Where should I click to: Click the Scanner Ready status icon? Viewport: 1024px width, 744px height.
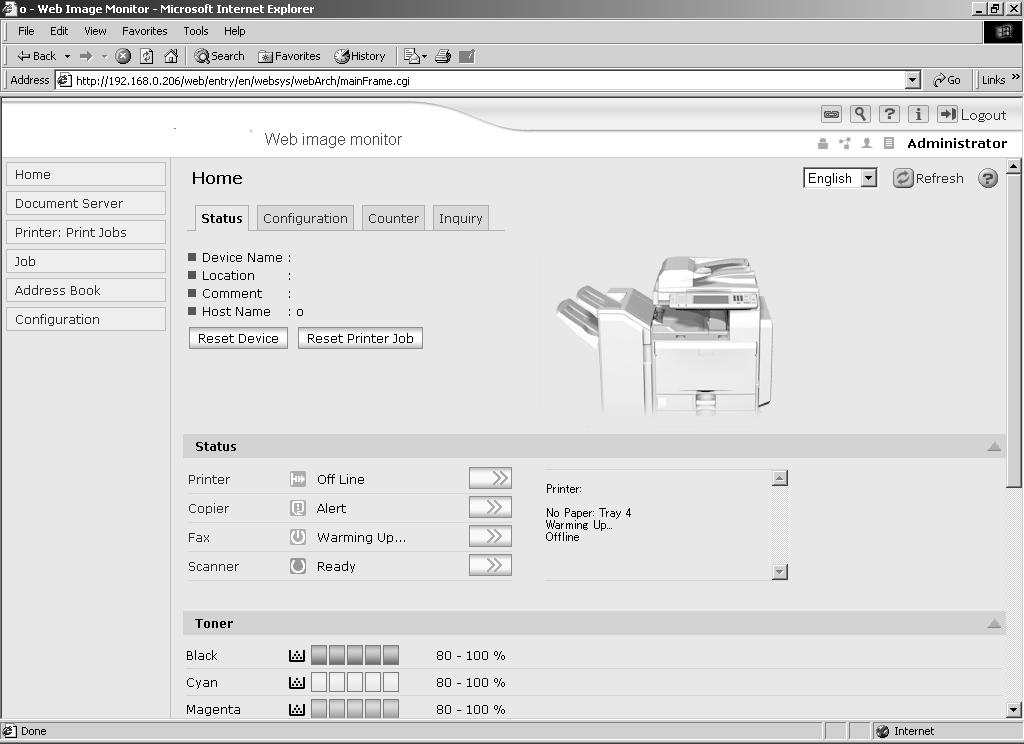[x=298, y=566]
